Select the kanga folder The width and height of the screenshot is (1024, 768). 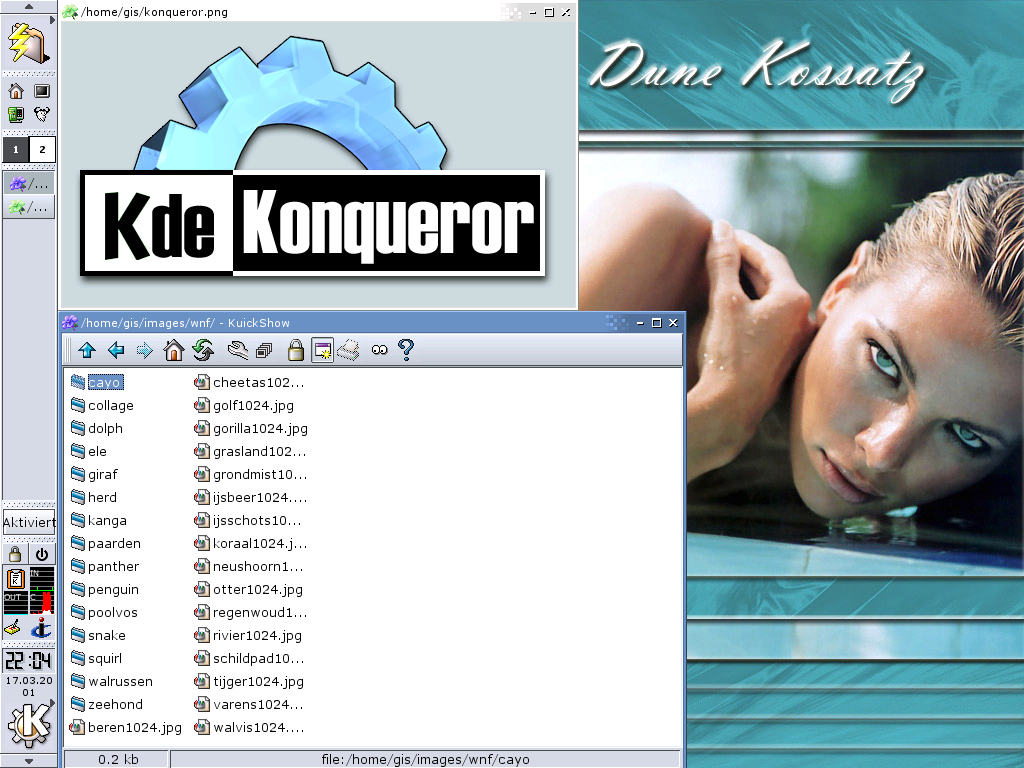99,520
